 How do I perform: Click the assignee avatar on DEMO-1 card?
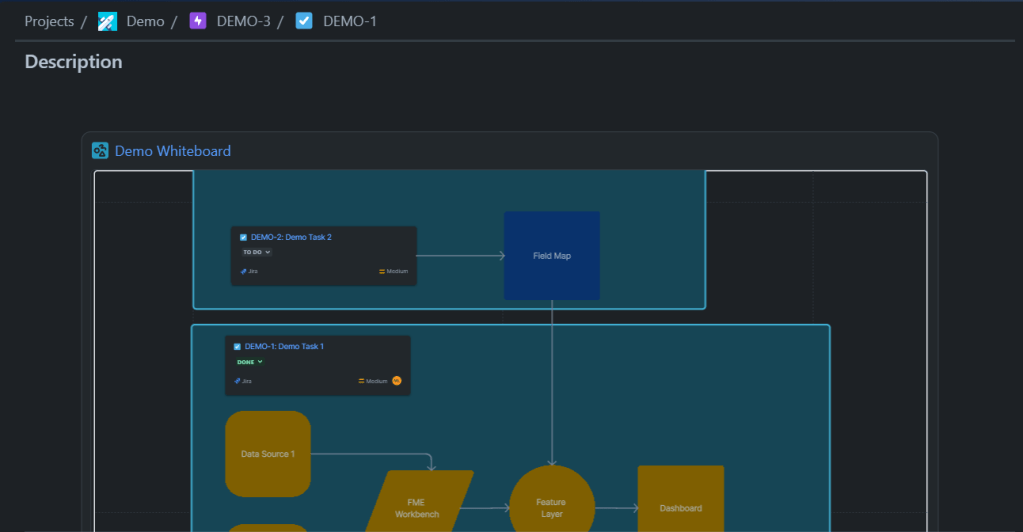click(x=397, y=381)
